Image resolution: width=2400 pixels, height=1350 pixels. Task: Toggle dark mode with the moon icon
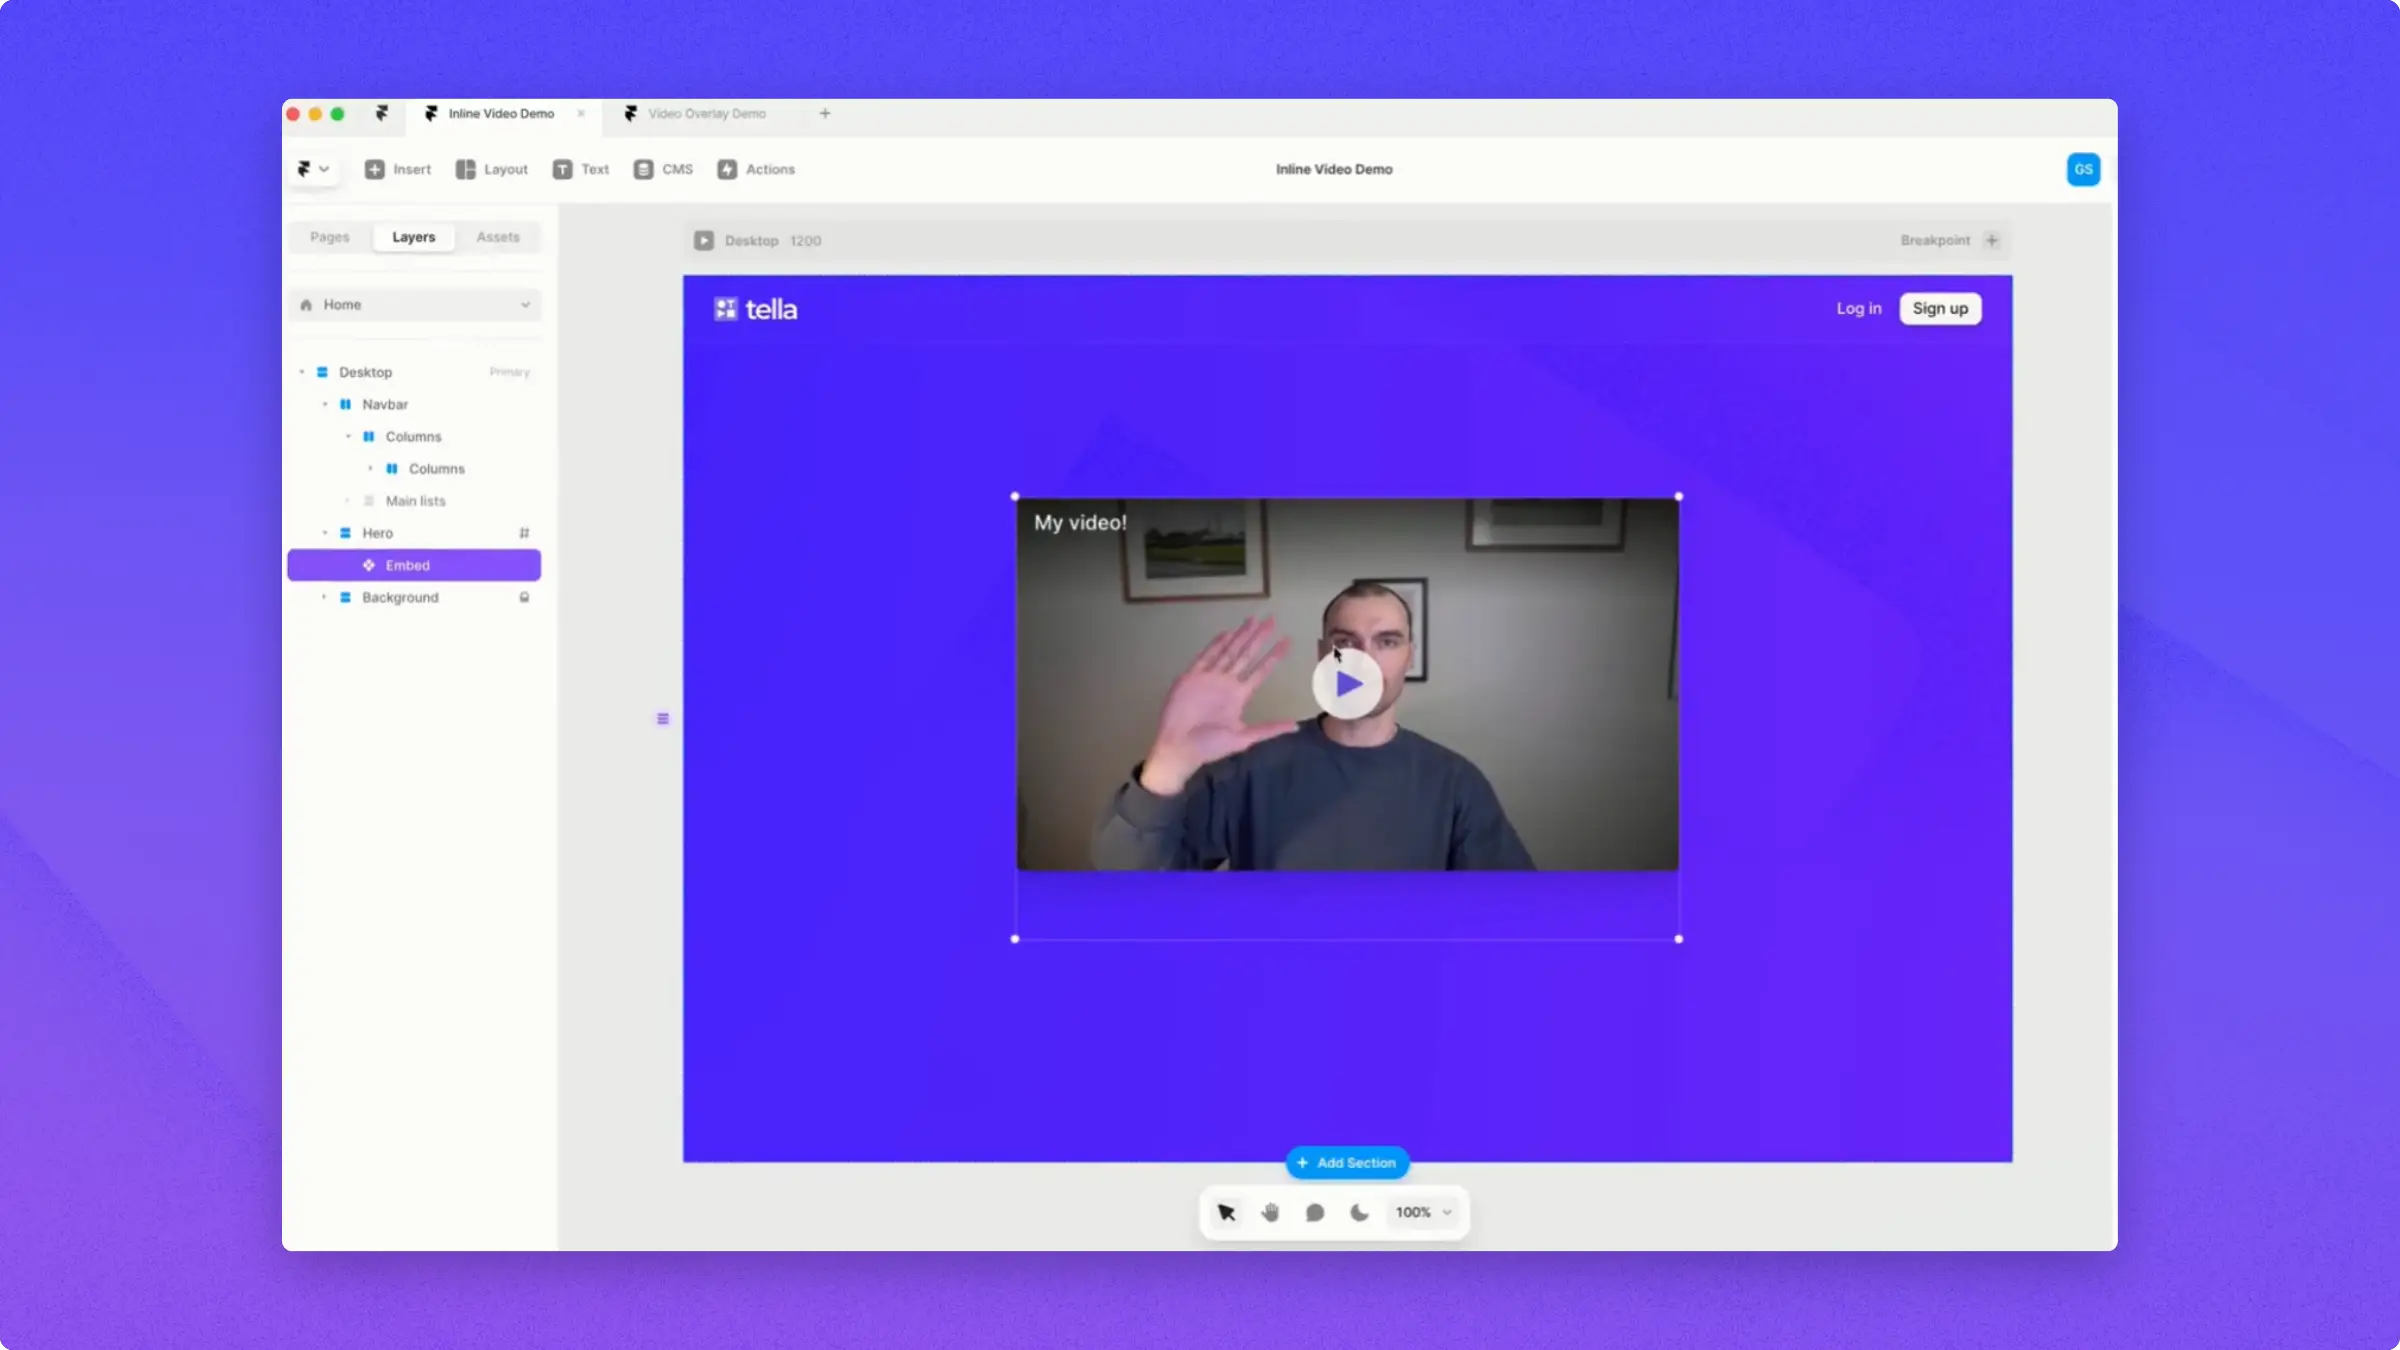point(1359,1212)
